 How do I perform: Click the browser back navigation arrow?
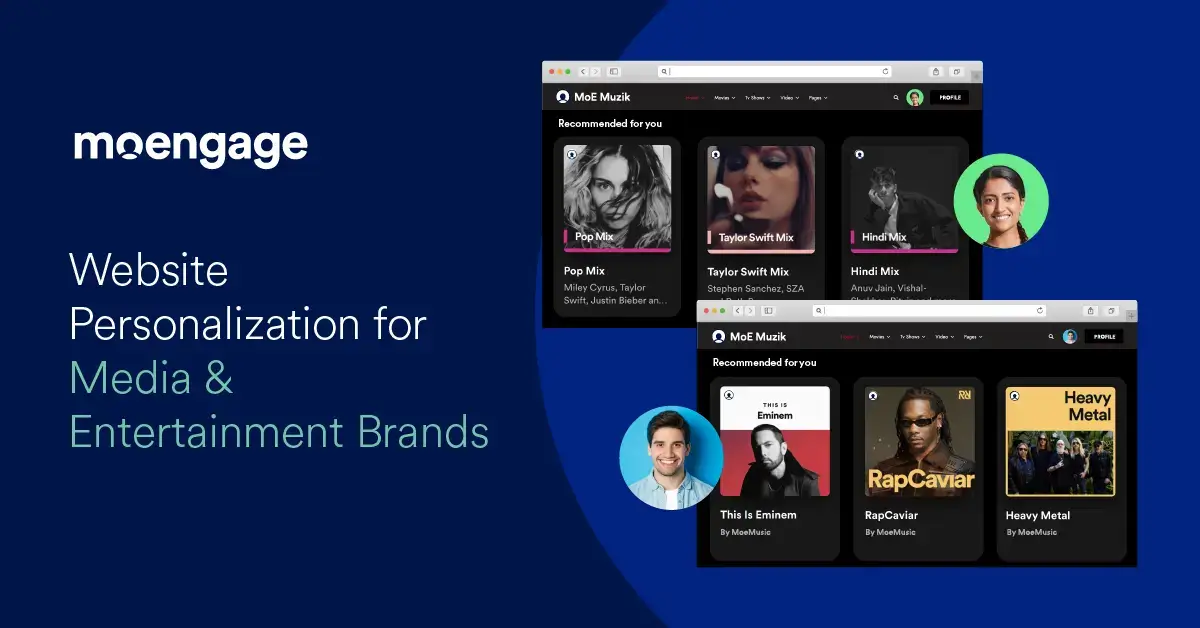pos(583,70)
